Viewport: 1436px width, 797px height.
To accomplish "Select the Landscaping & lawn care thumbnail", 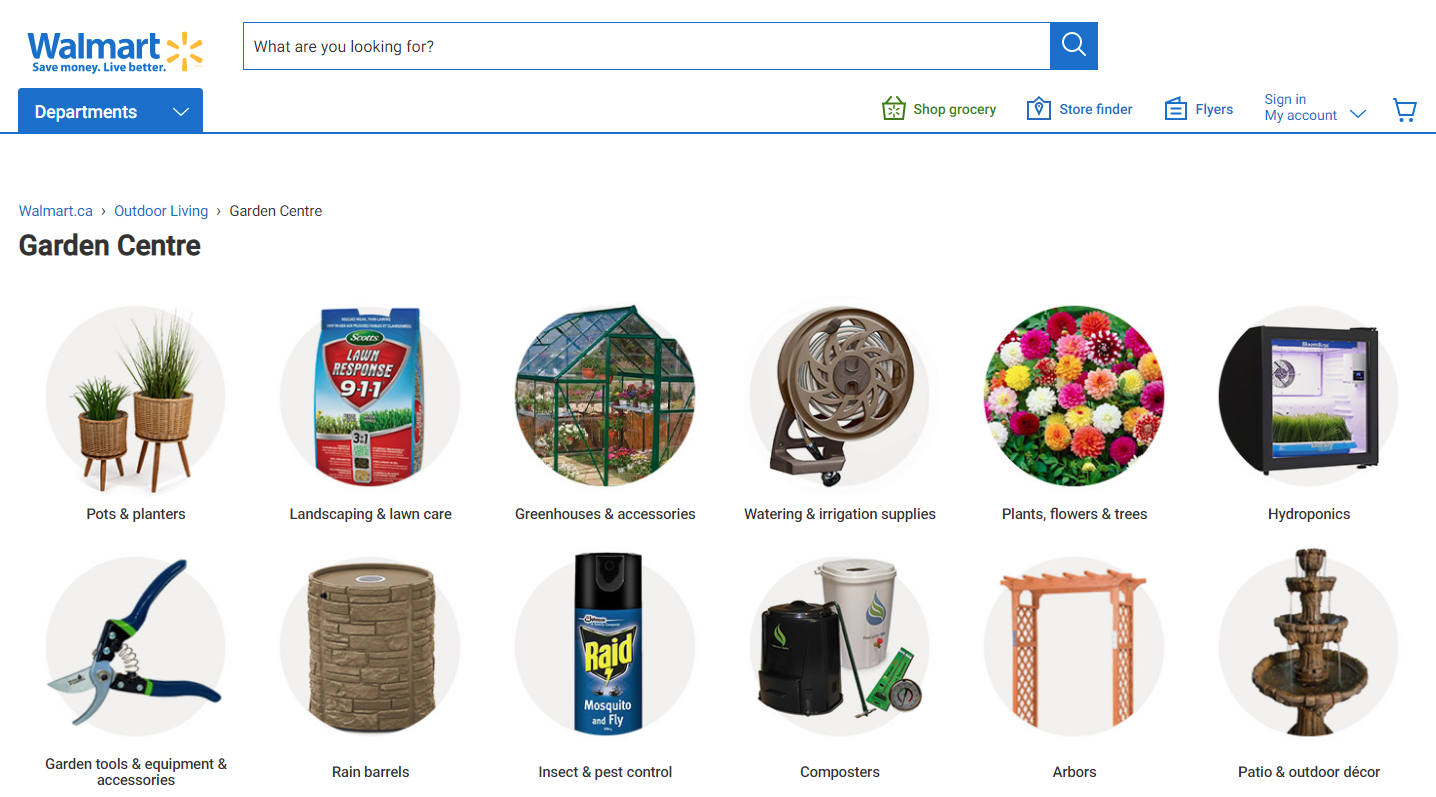I will 370,397.
